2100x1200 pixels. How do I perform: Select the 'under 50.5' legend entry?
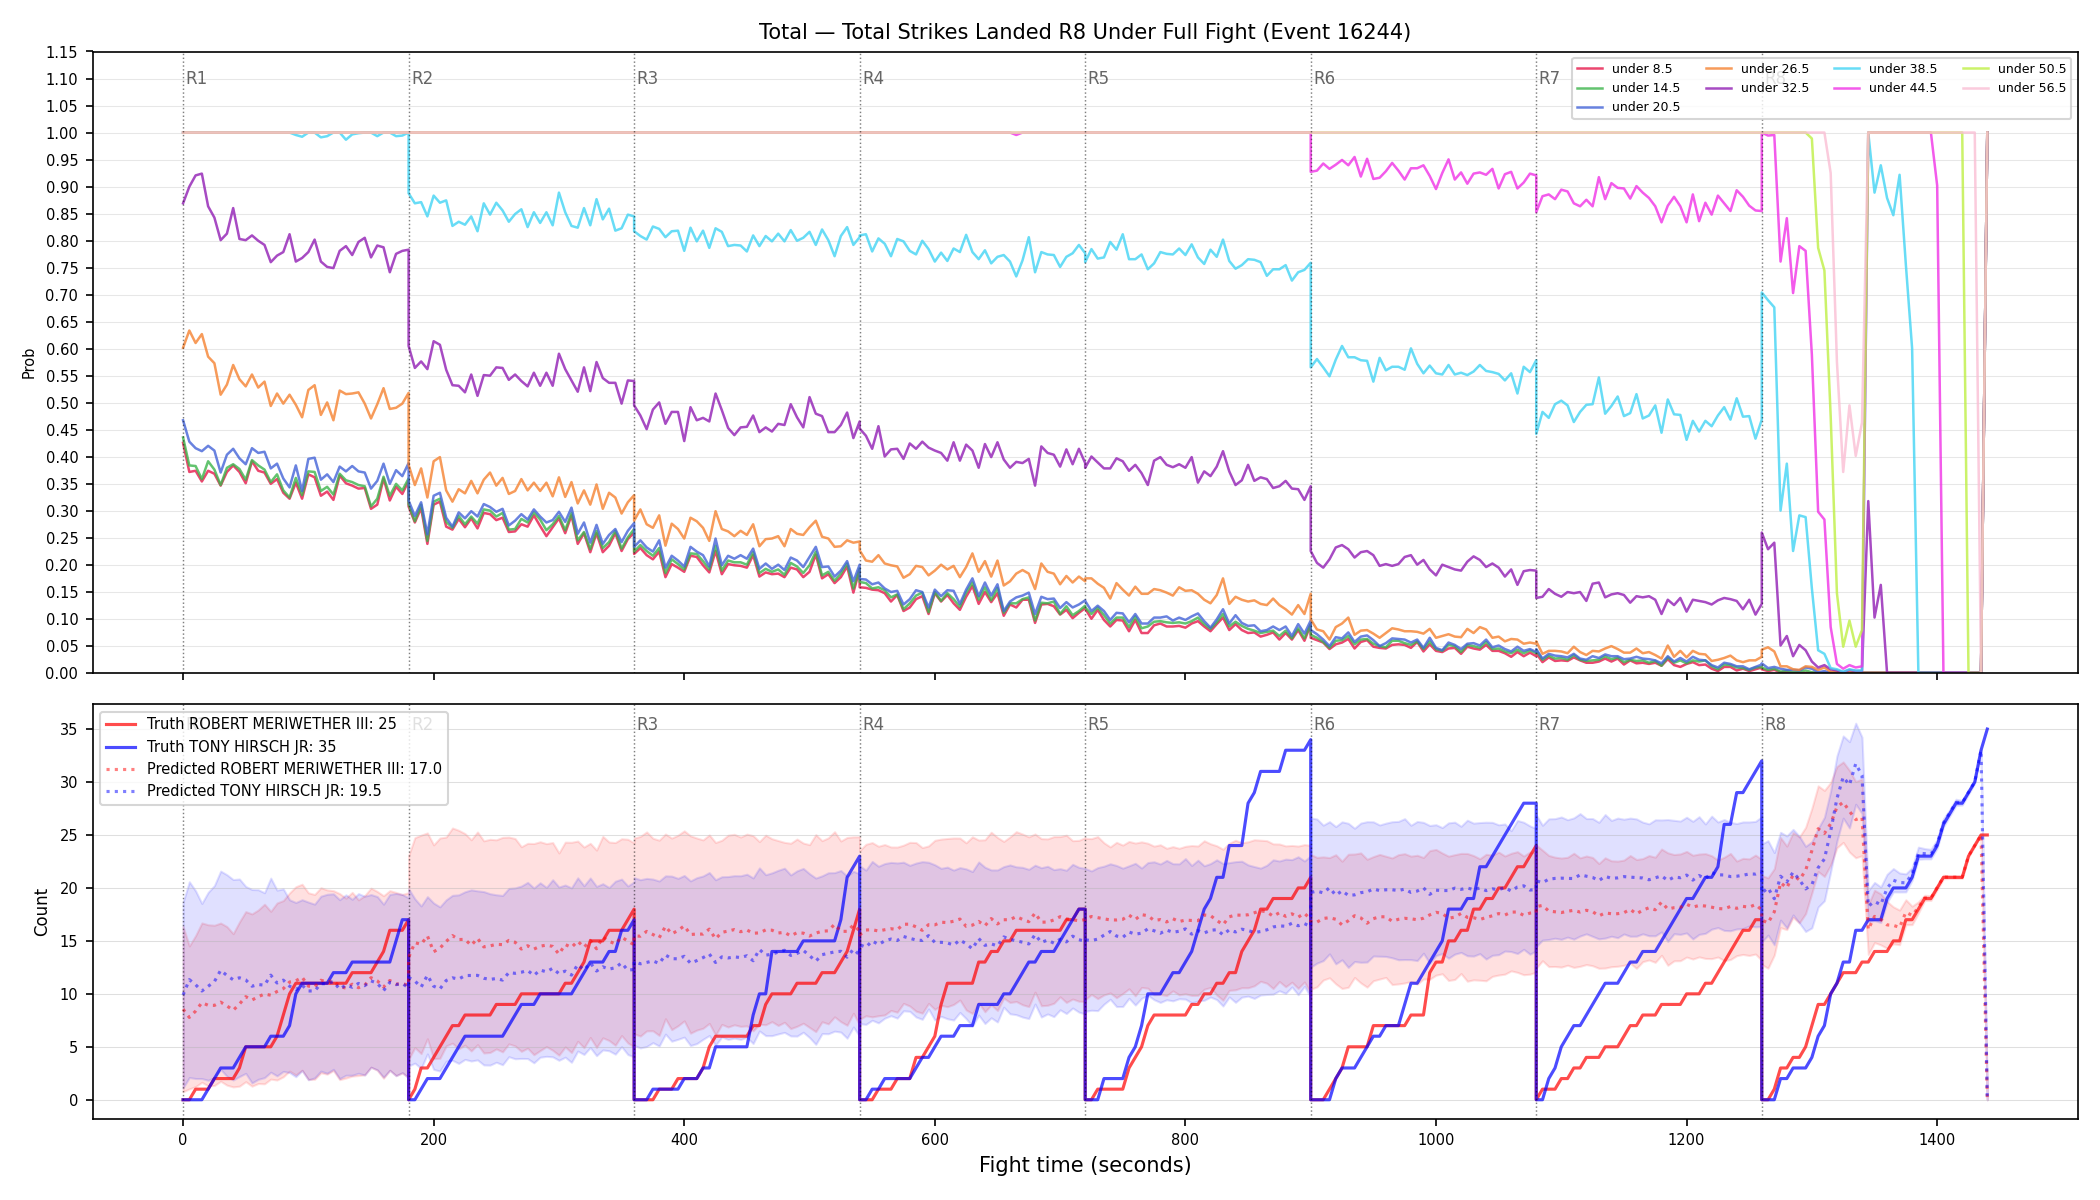(x=2014, y=69)
